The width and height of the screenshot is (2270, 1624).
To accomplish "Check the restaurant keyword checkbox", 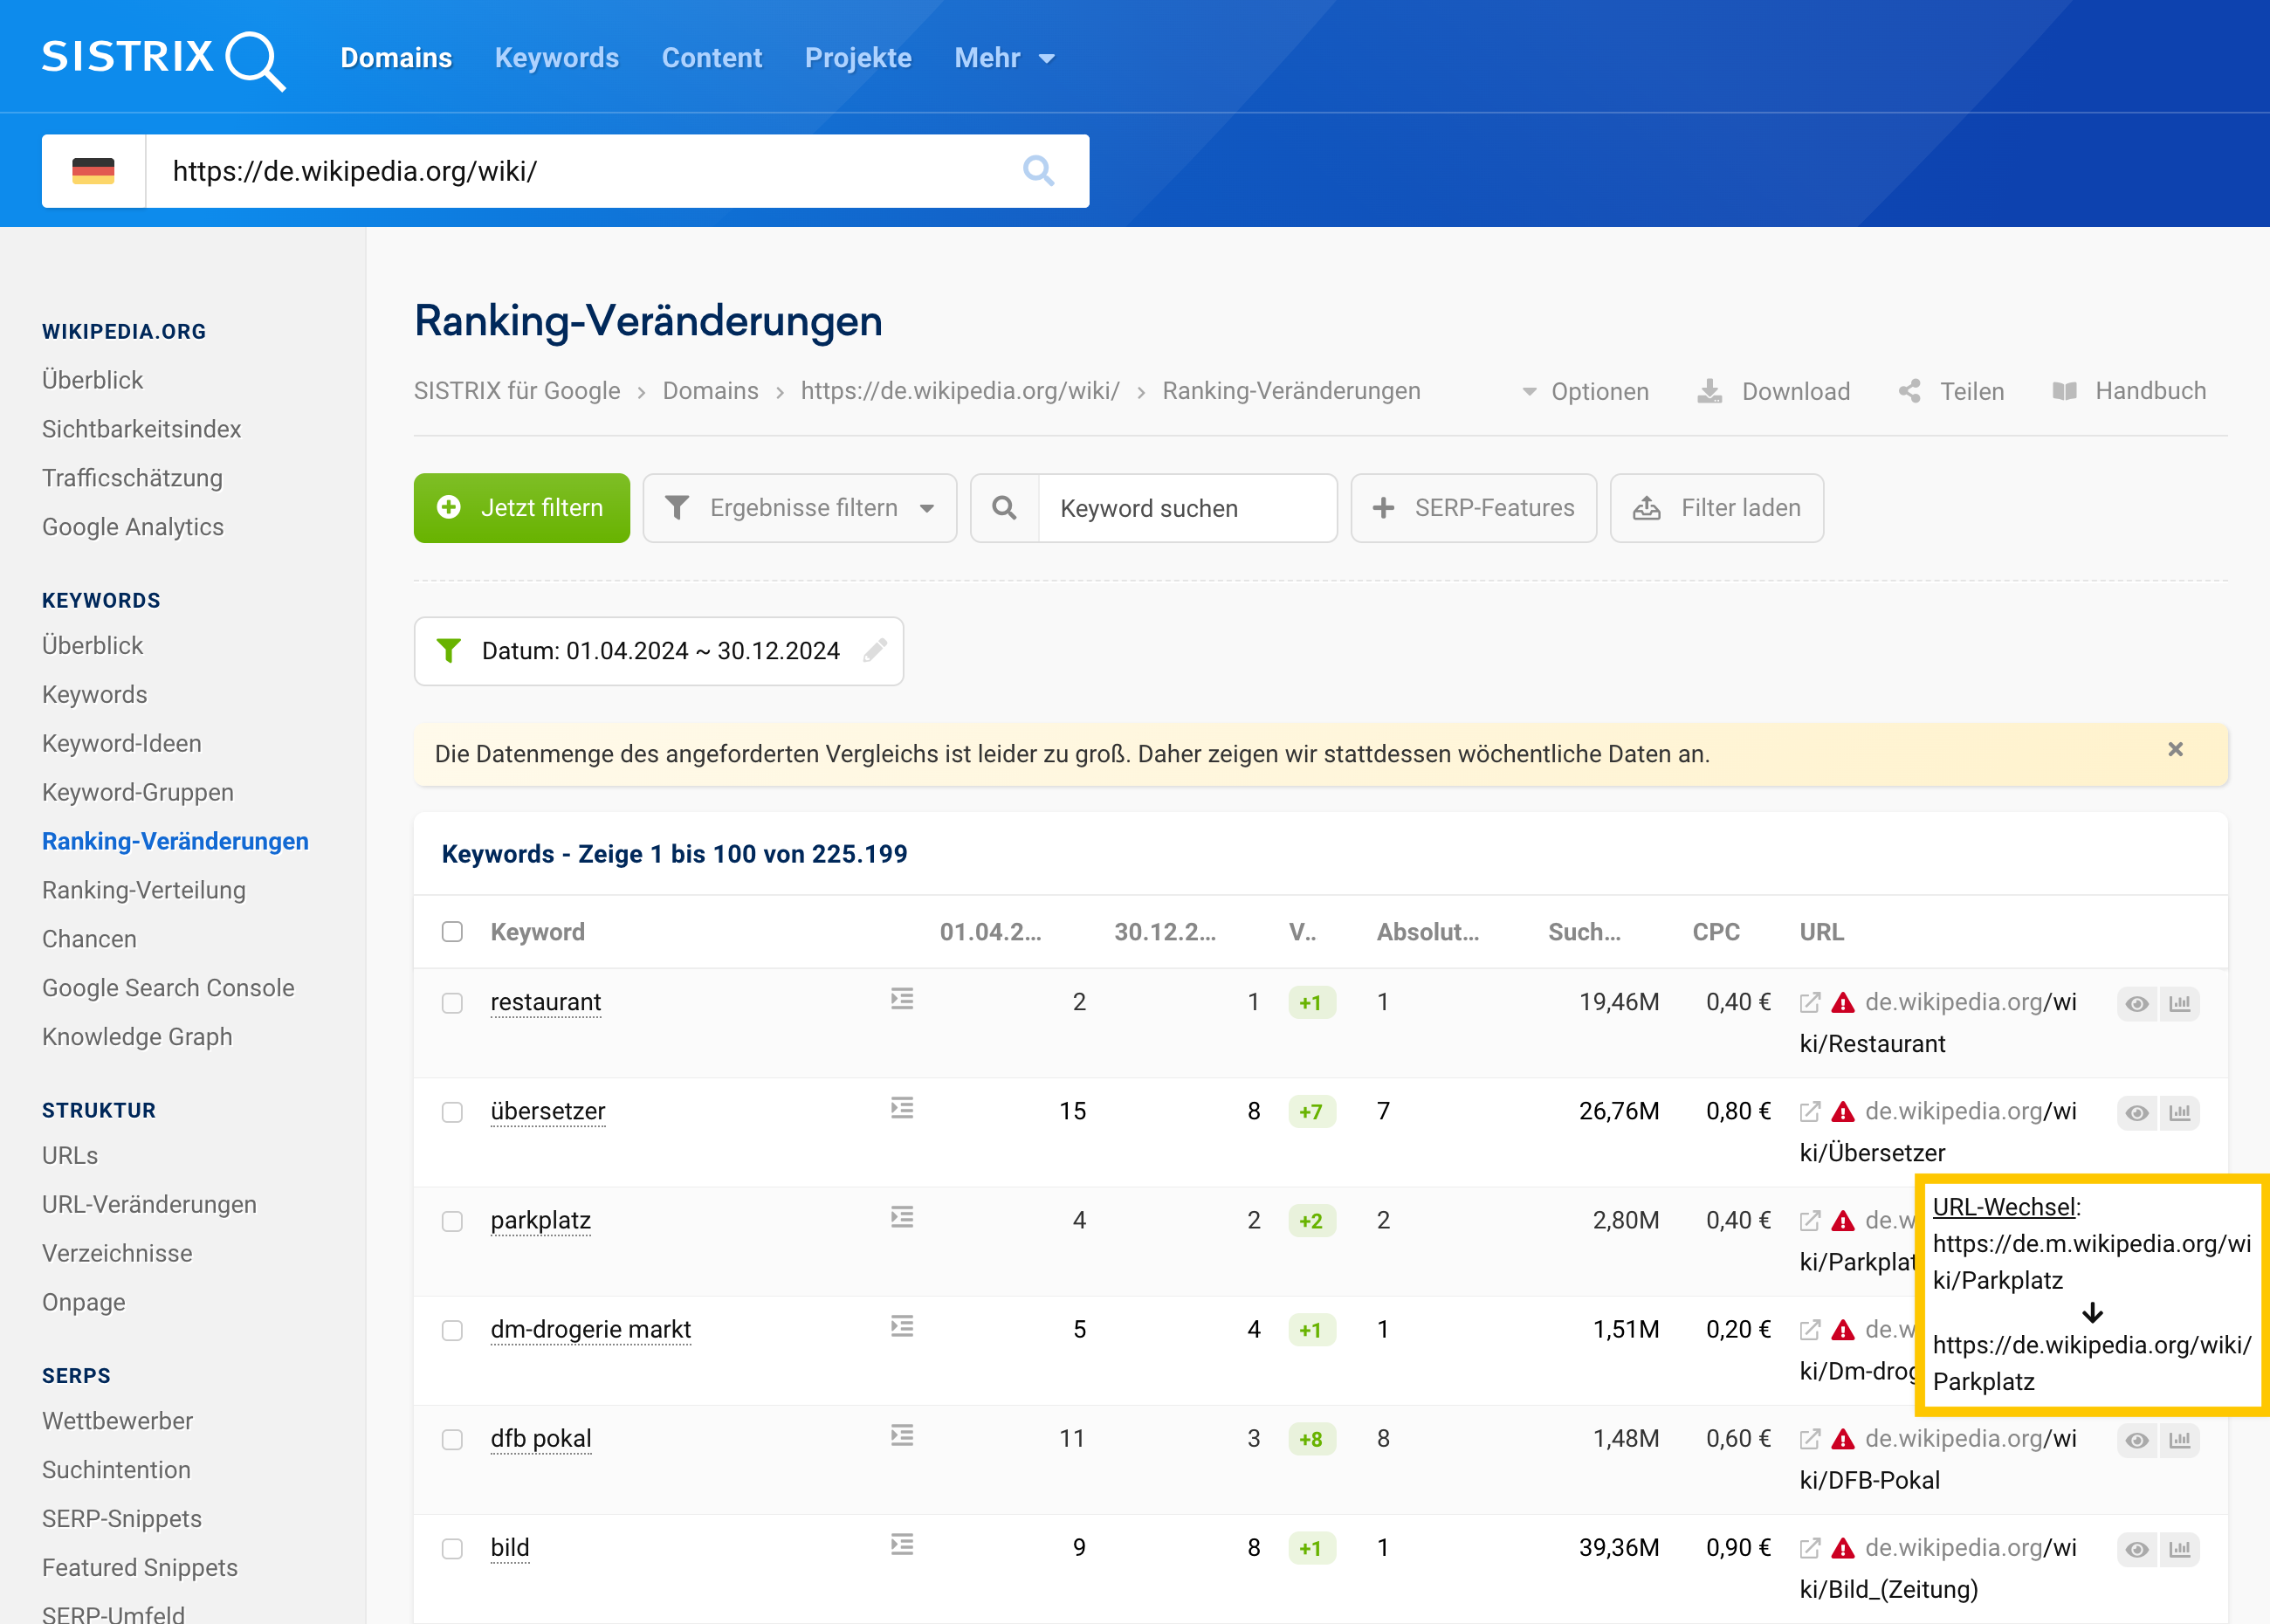I will click(452, 1002).
